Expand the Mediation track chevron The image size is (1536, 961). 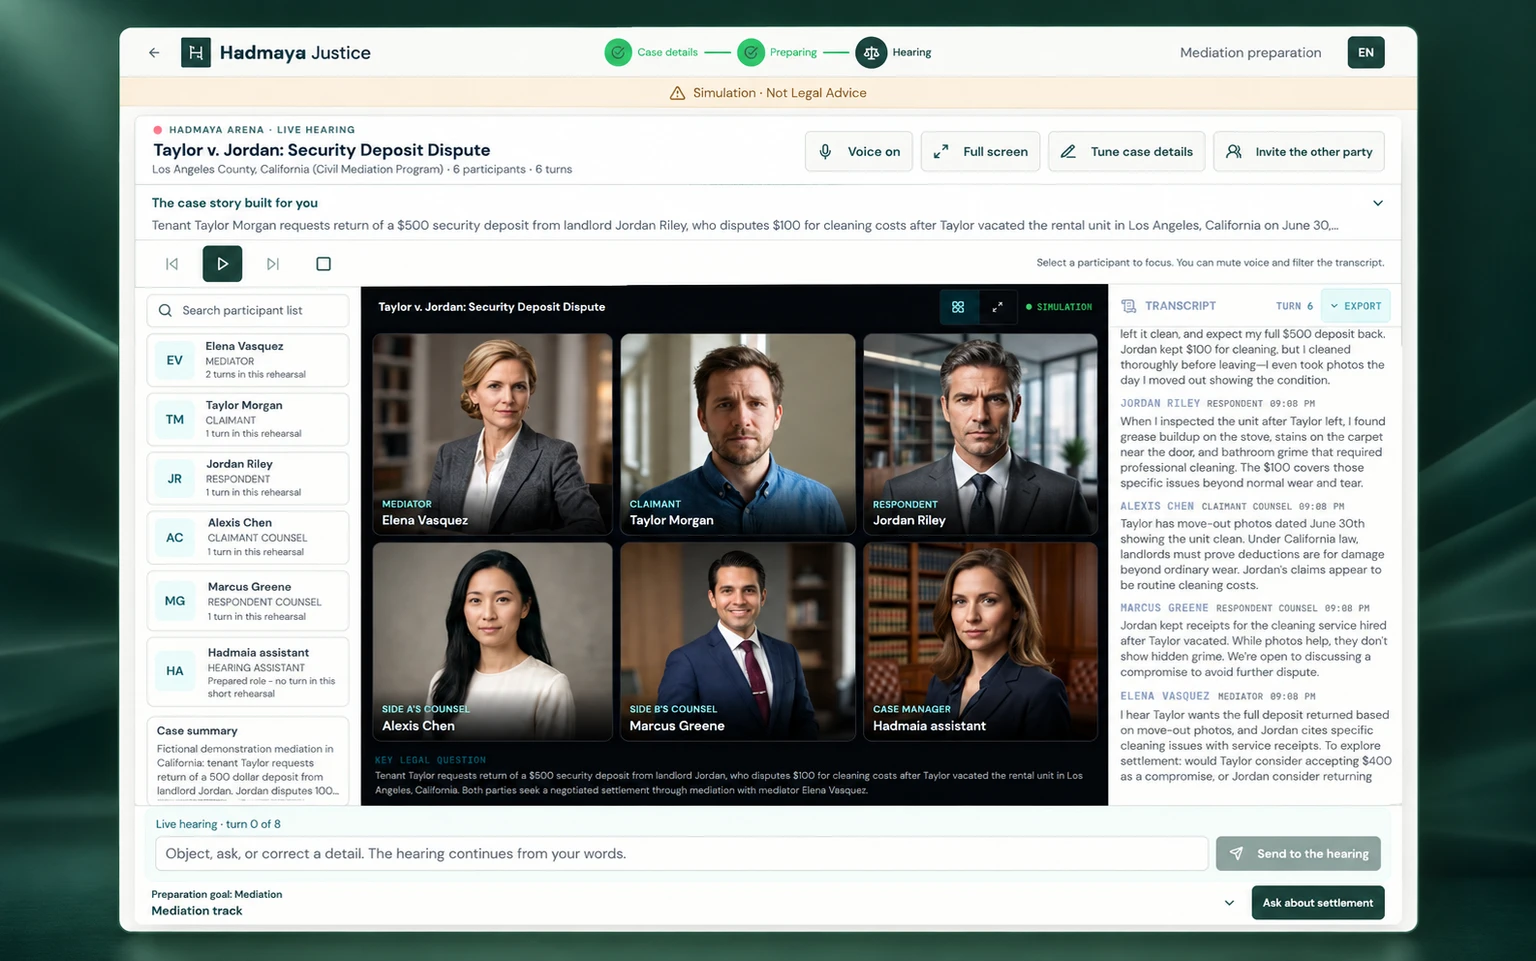pyautogui.click(x=1229, y=903)
